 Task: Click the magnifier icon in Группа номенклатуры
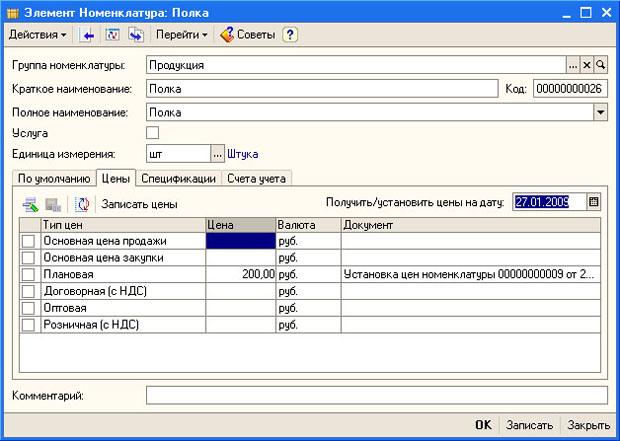601,65
